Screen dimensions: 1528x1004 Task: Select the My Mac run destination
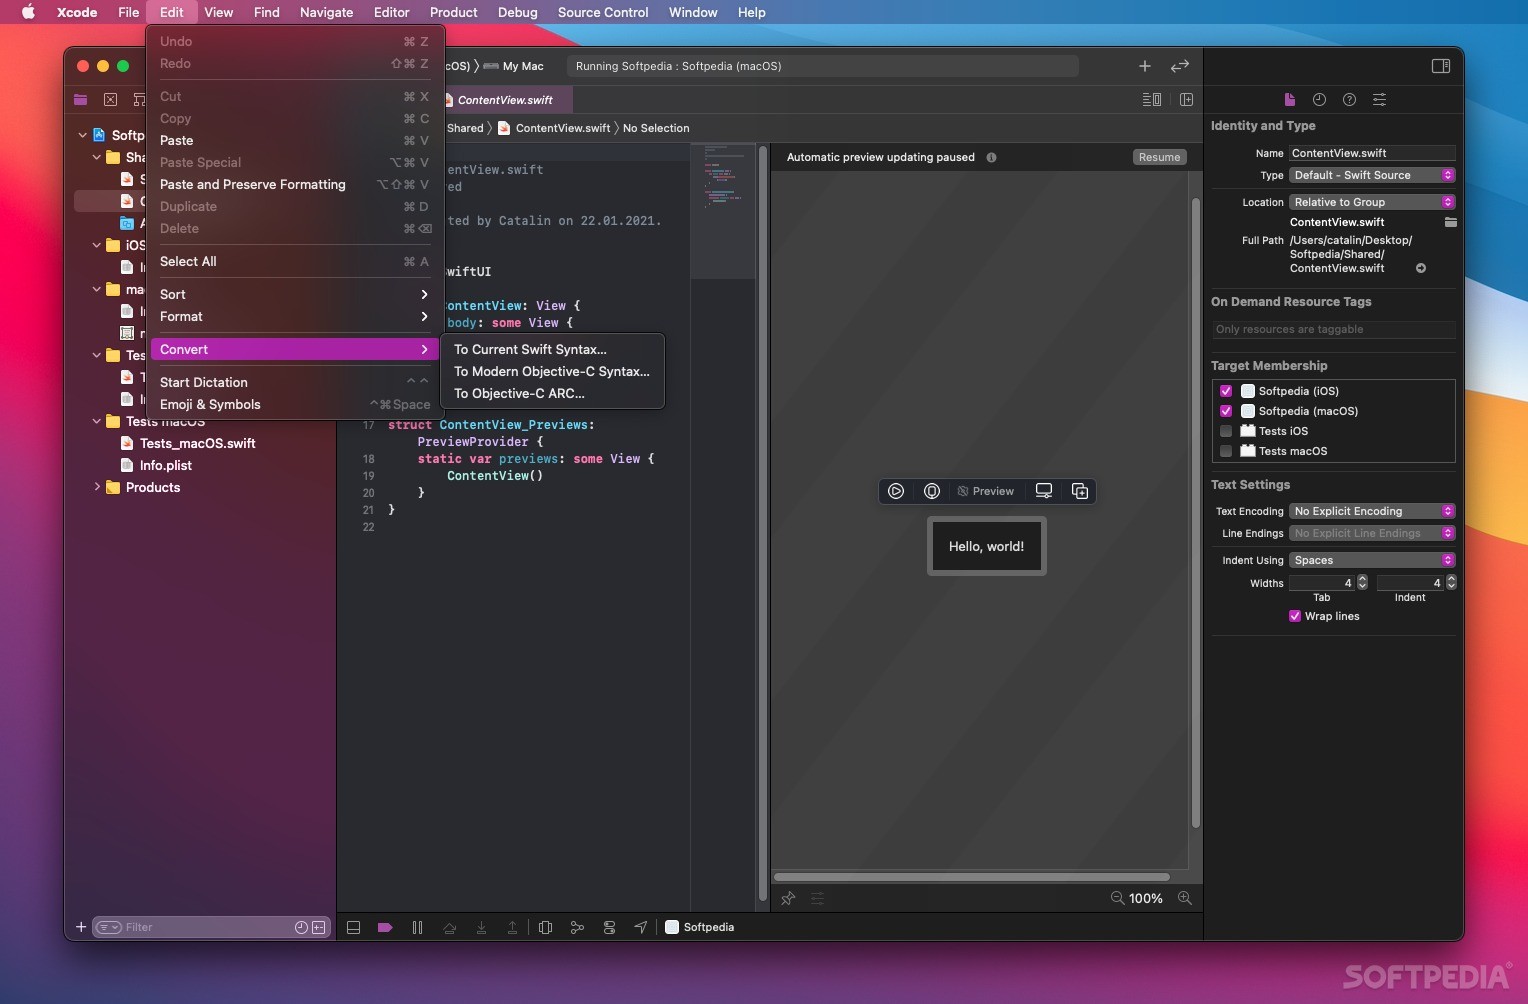514,66
